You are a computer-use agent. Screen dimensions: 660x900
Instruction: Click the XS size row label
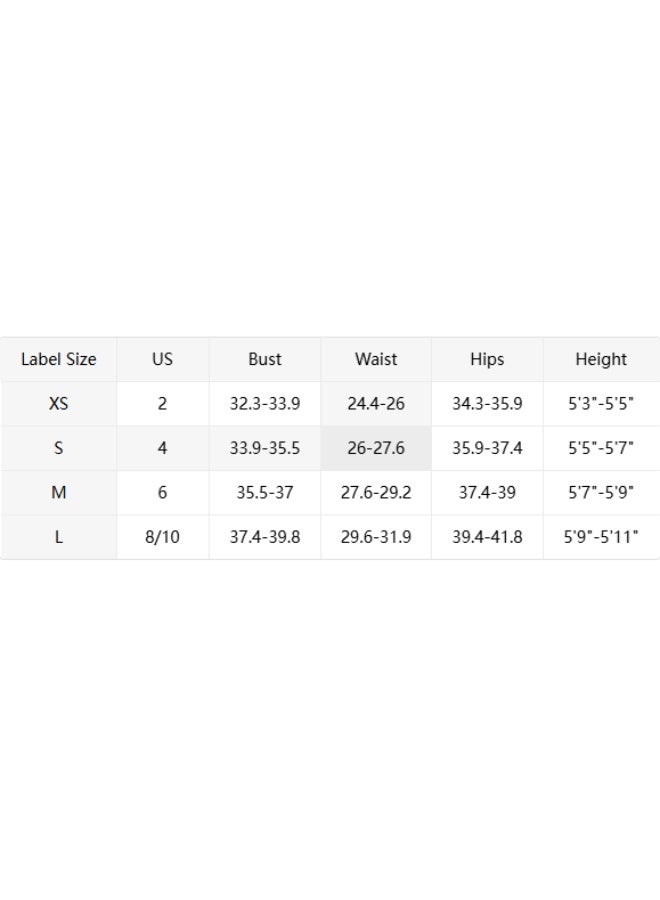tap(59, 404)
